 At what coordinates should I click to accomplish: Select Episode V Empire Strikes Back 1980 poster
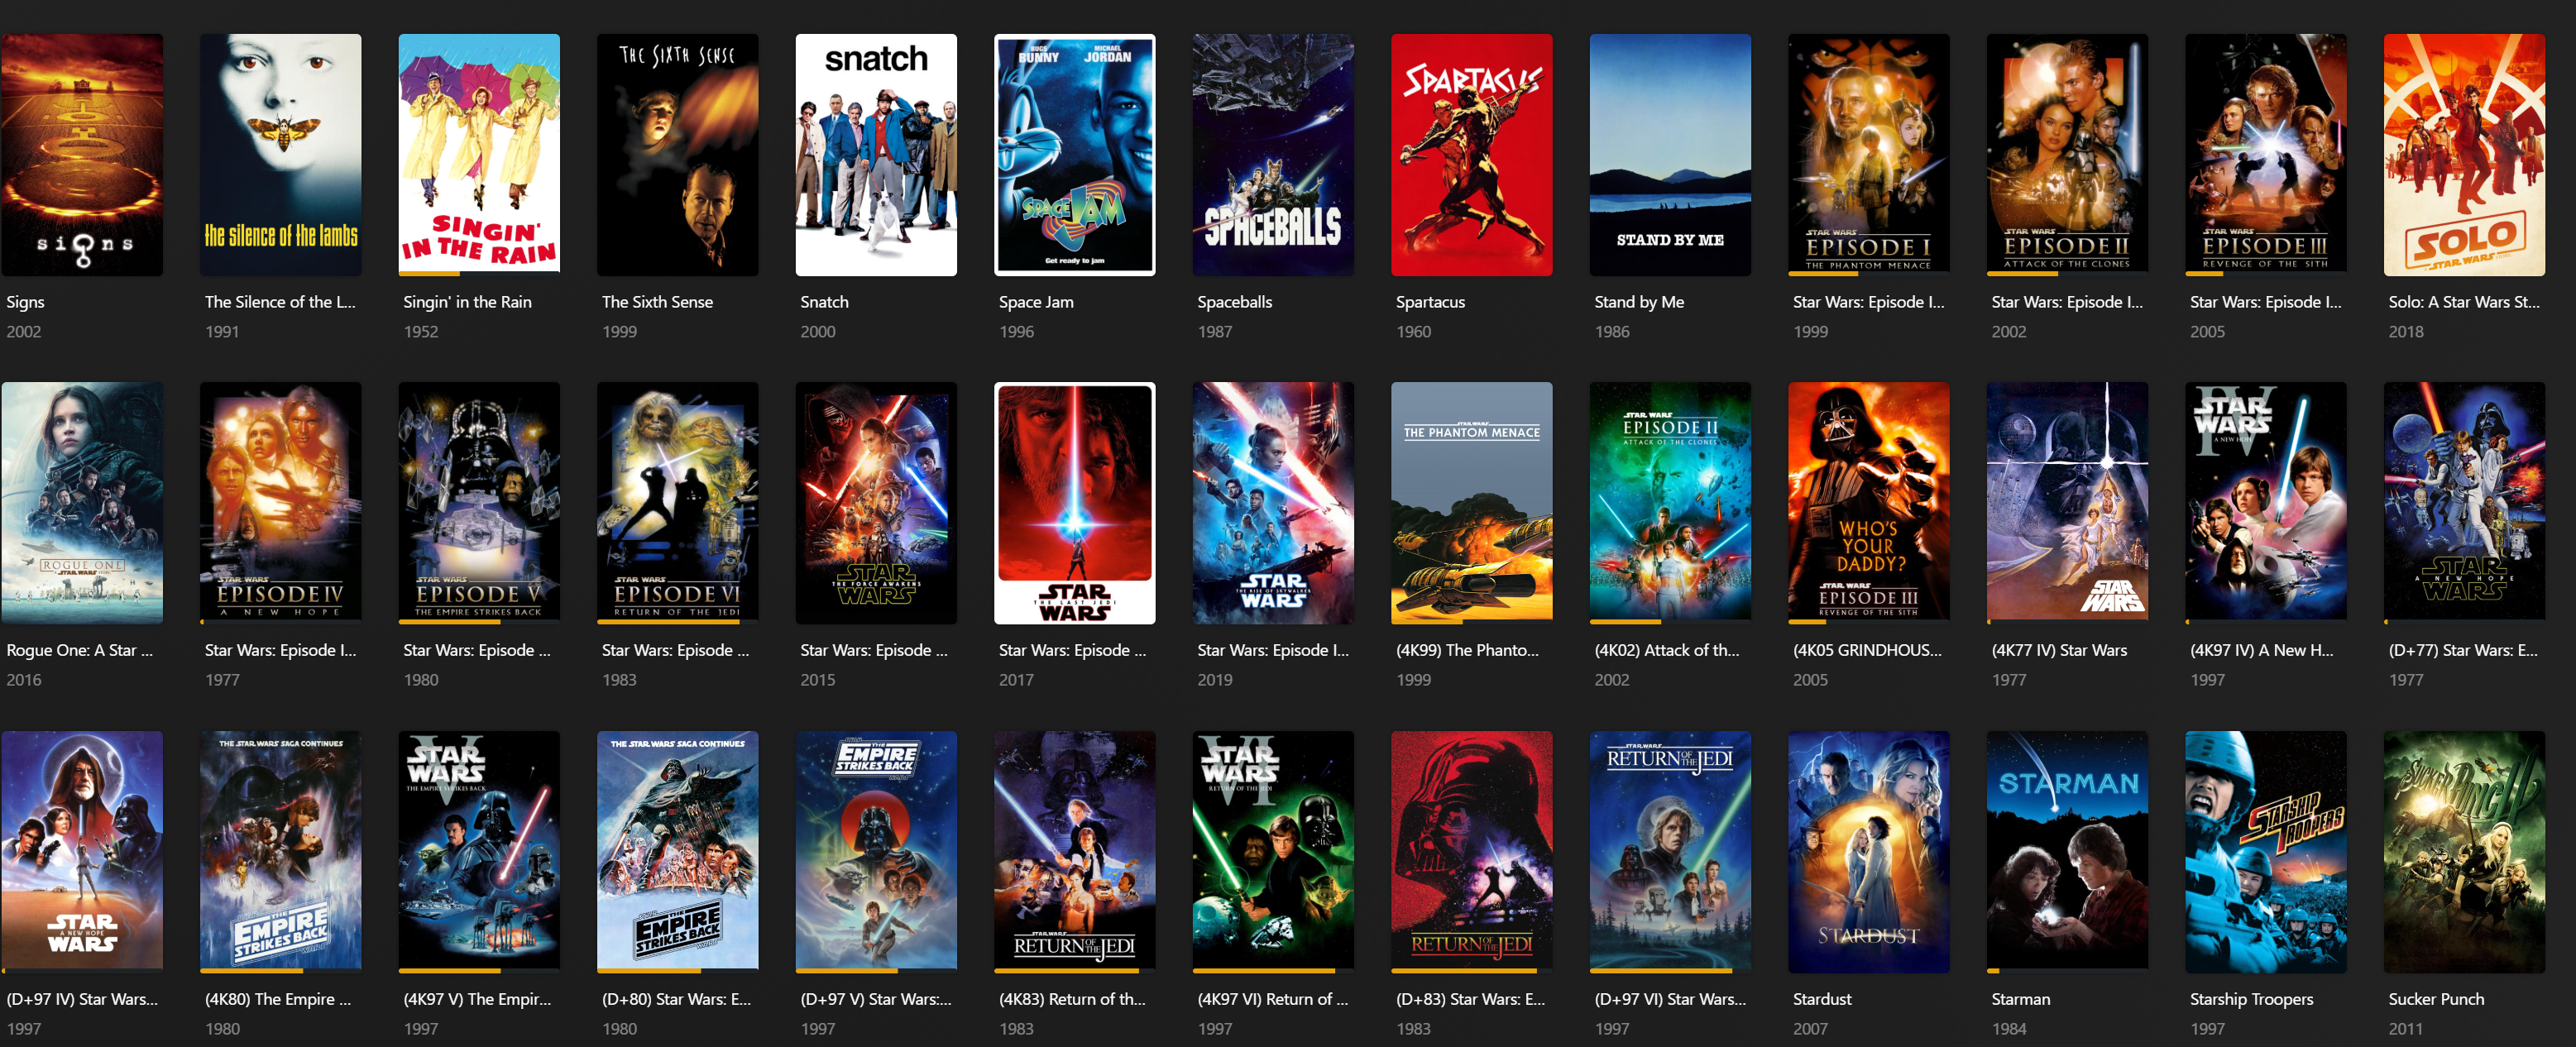(479, 503)
